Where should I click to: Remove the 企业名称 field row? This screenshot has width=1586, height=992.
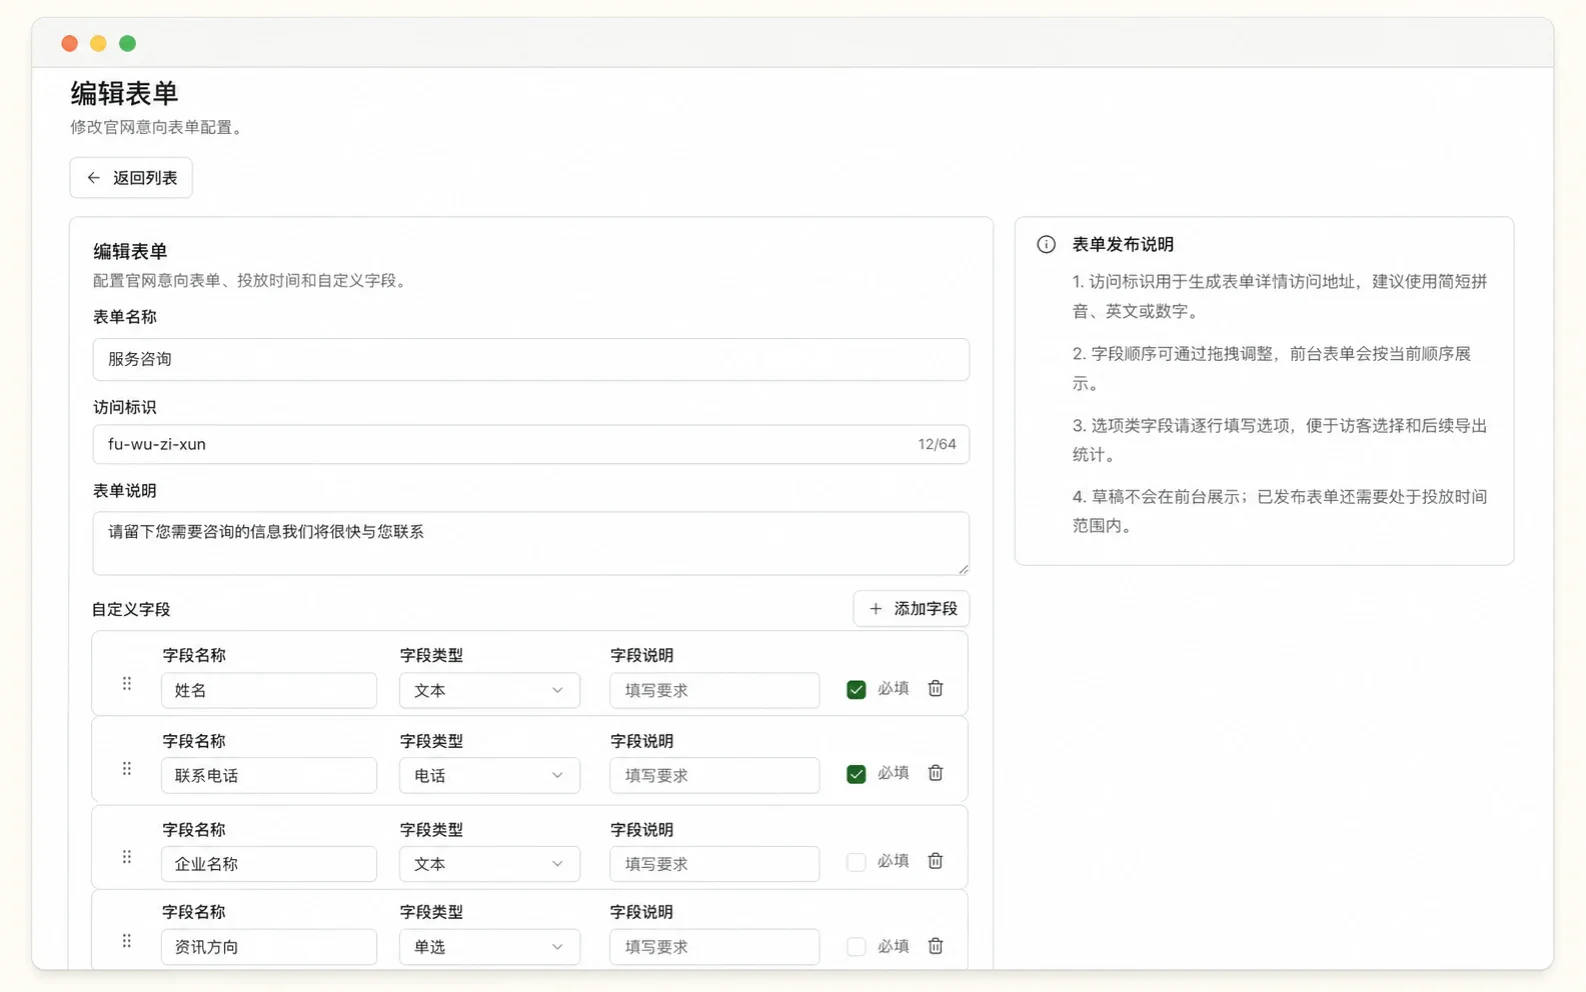[935, 861]
